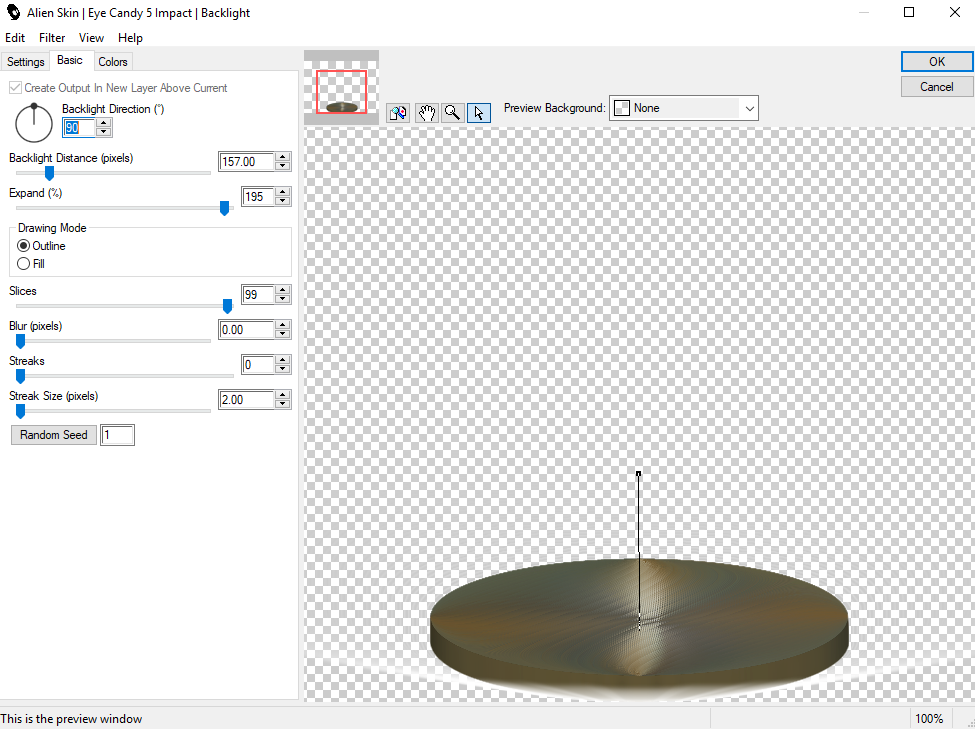Screen dimensions: 975x729
Task: Increase Backlight Distance with up arrow
Action: 283,157
